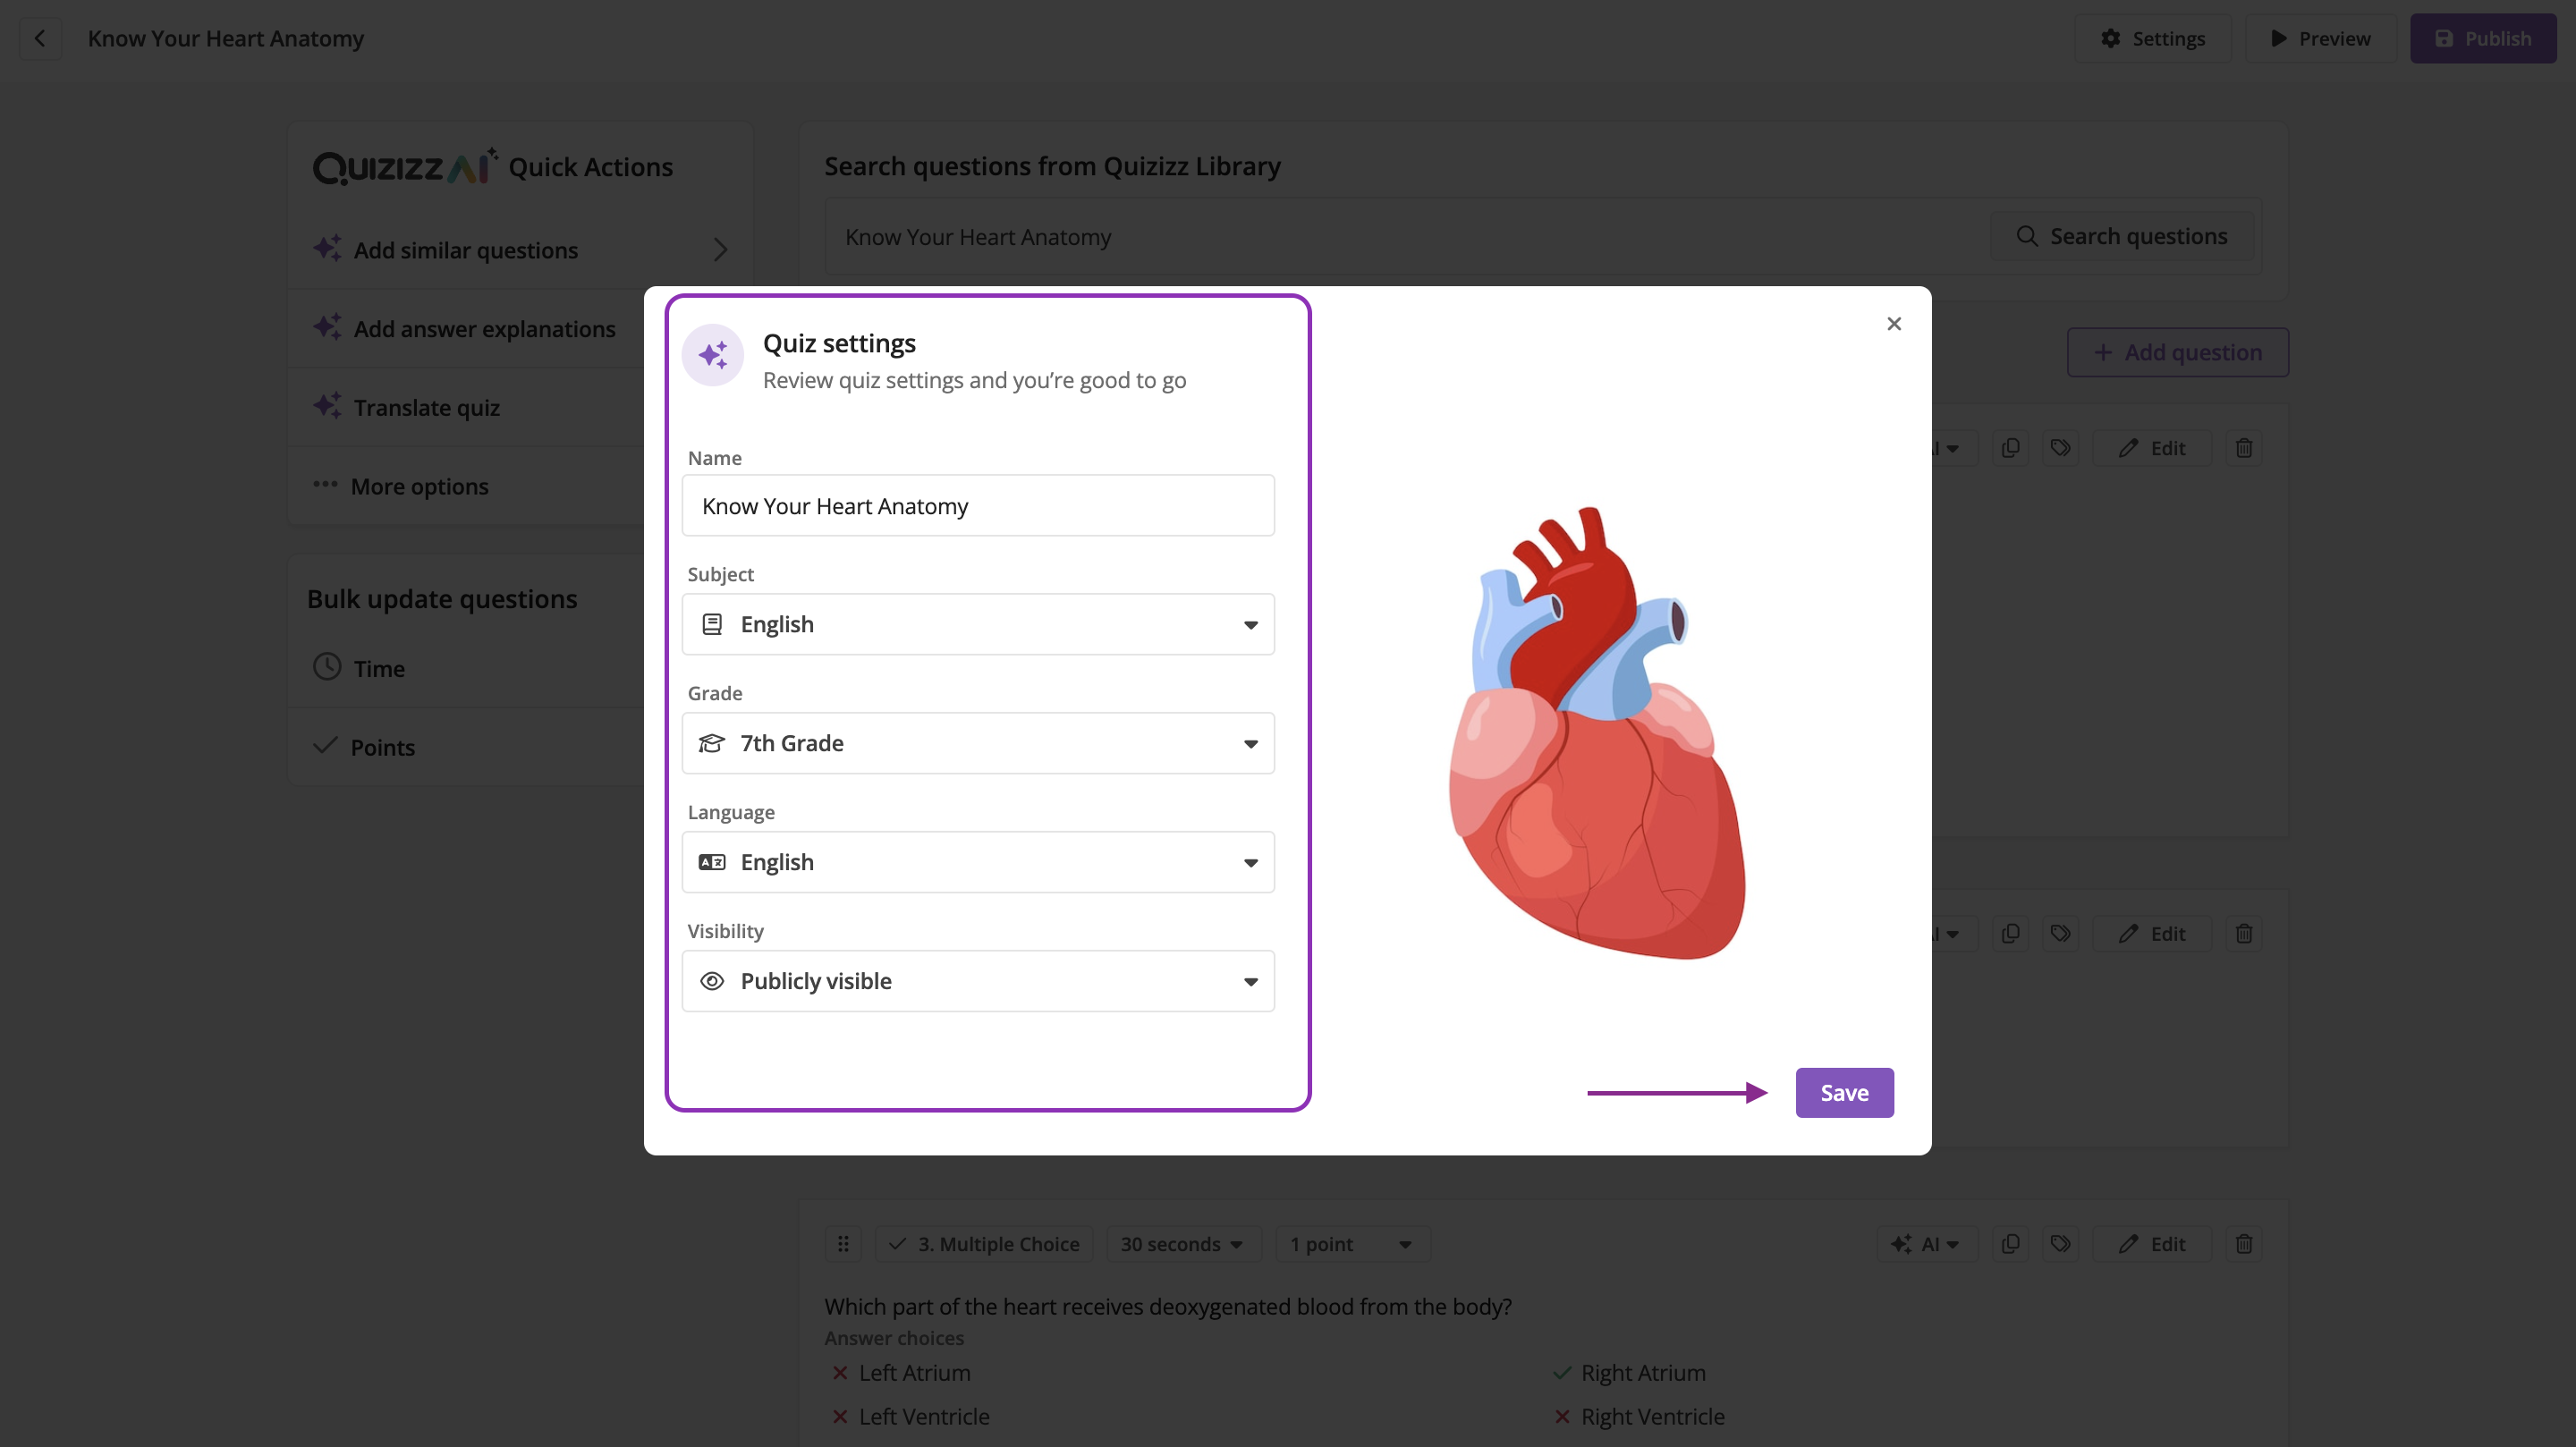The height and width of the screenshot is (1447, 2576).
Task: Click the heart illustration thumbnail
Action: tap(1597, 732)
